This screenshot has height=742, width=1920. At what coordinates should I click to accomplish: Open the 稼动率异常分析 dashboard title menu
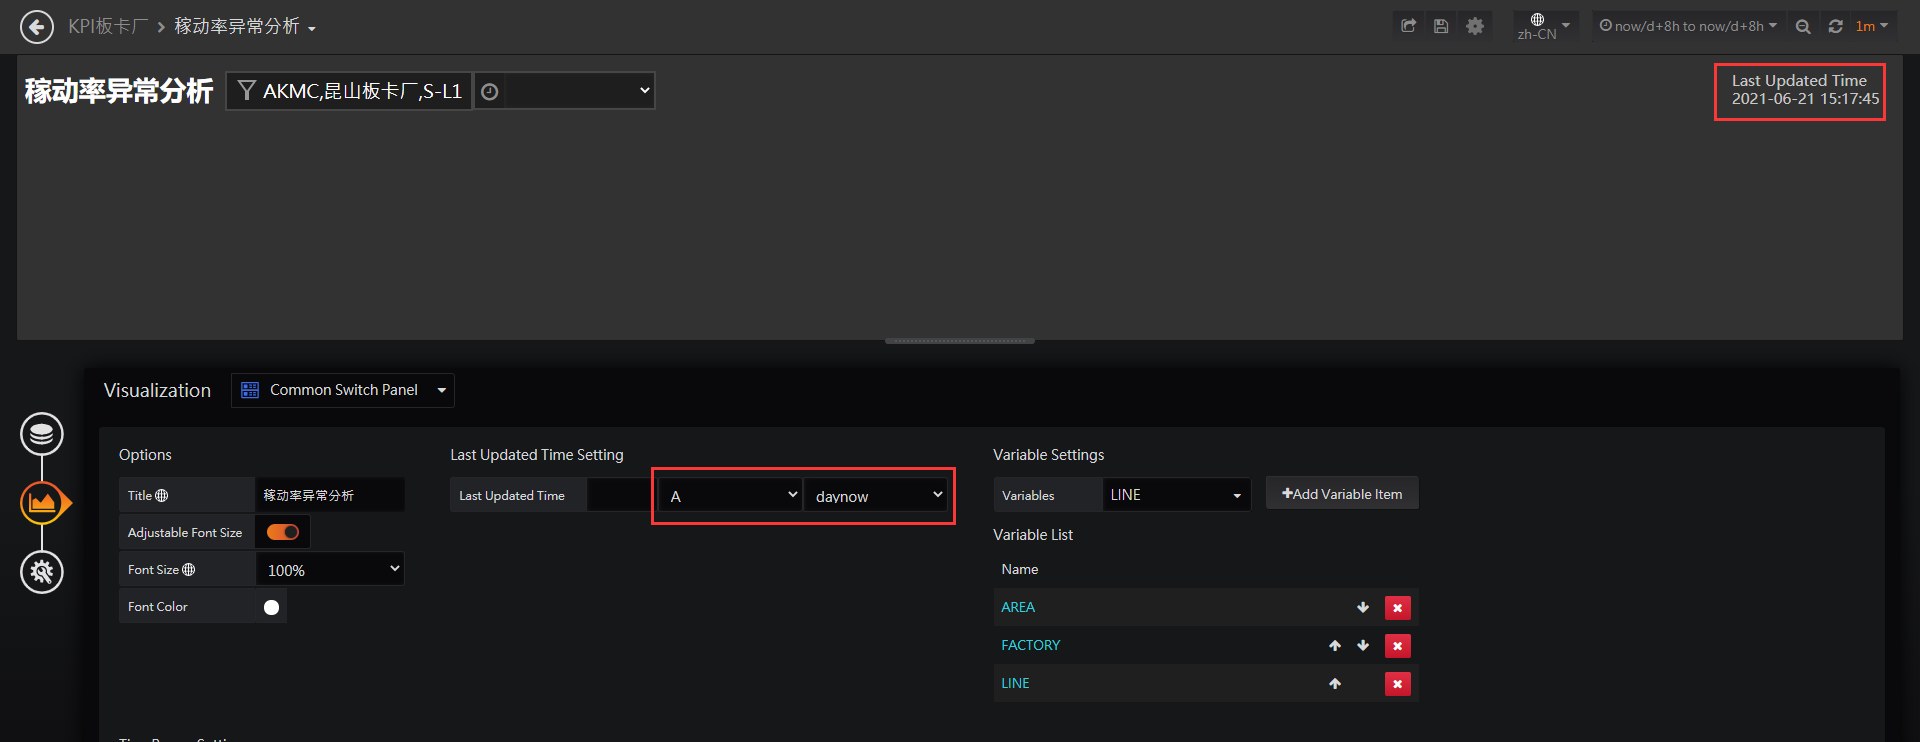[245, 26]
